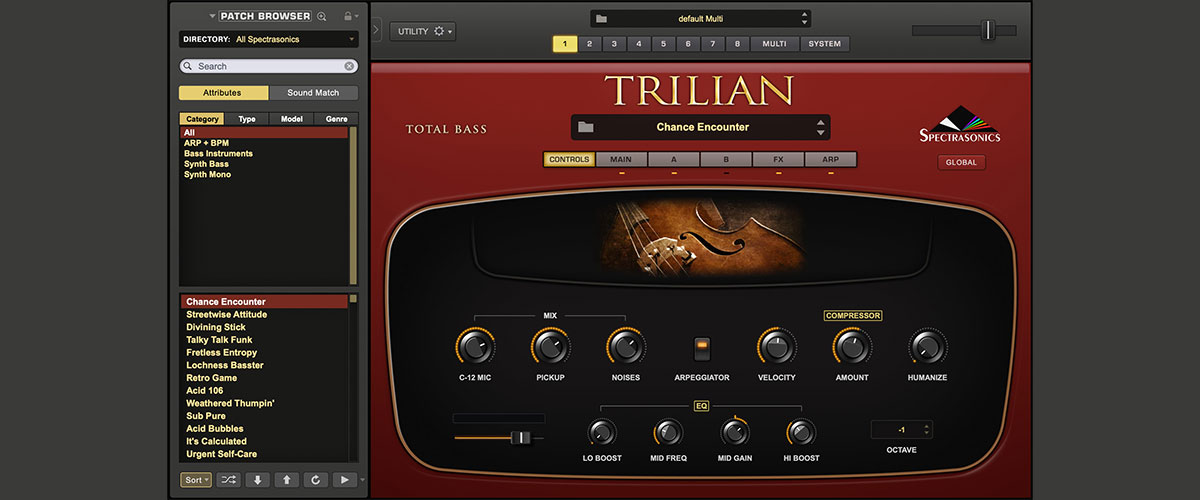
Task: Change the OCTAVE value stepper
Action: pos(927,429)
